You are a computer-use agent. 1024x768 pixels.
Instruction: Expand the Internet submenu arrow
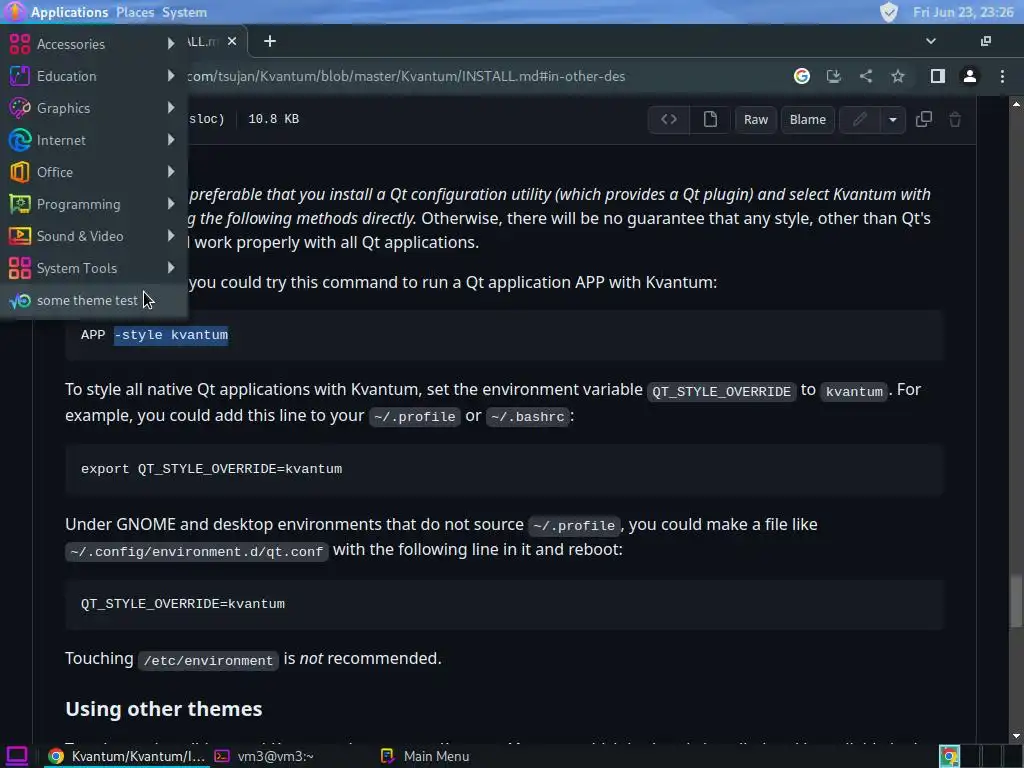[x=171, y=140]
